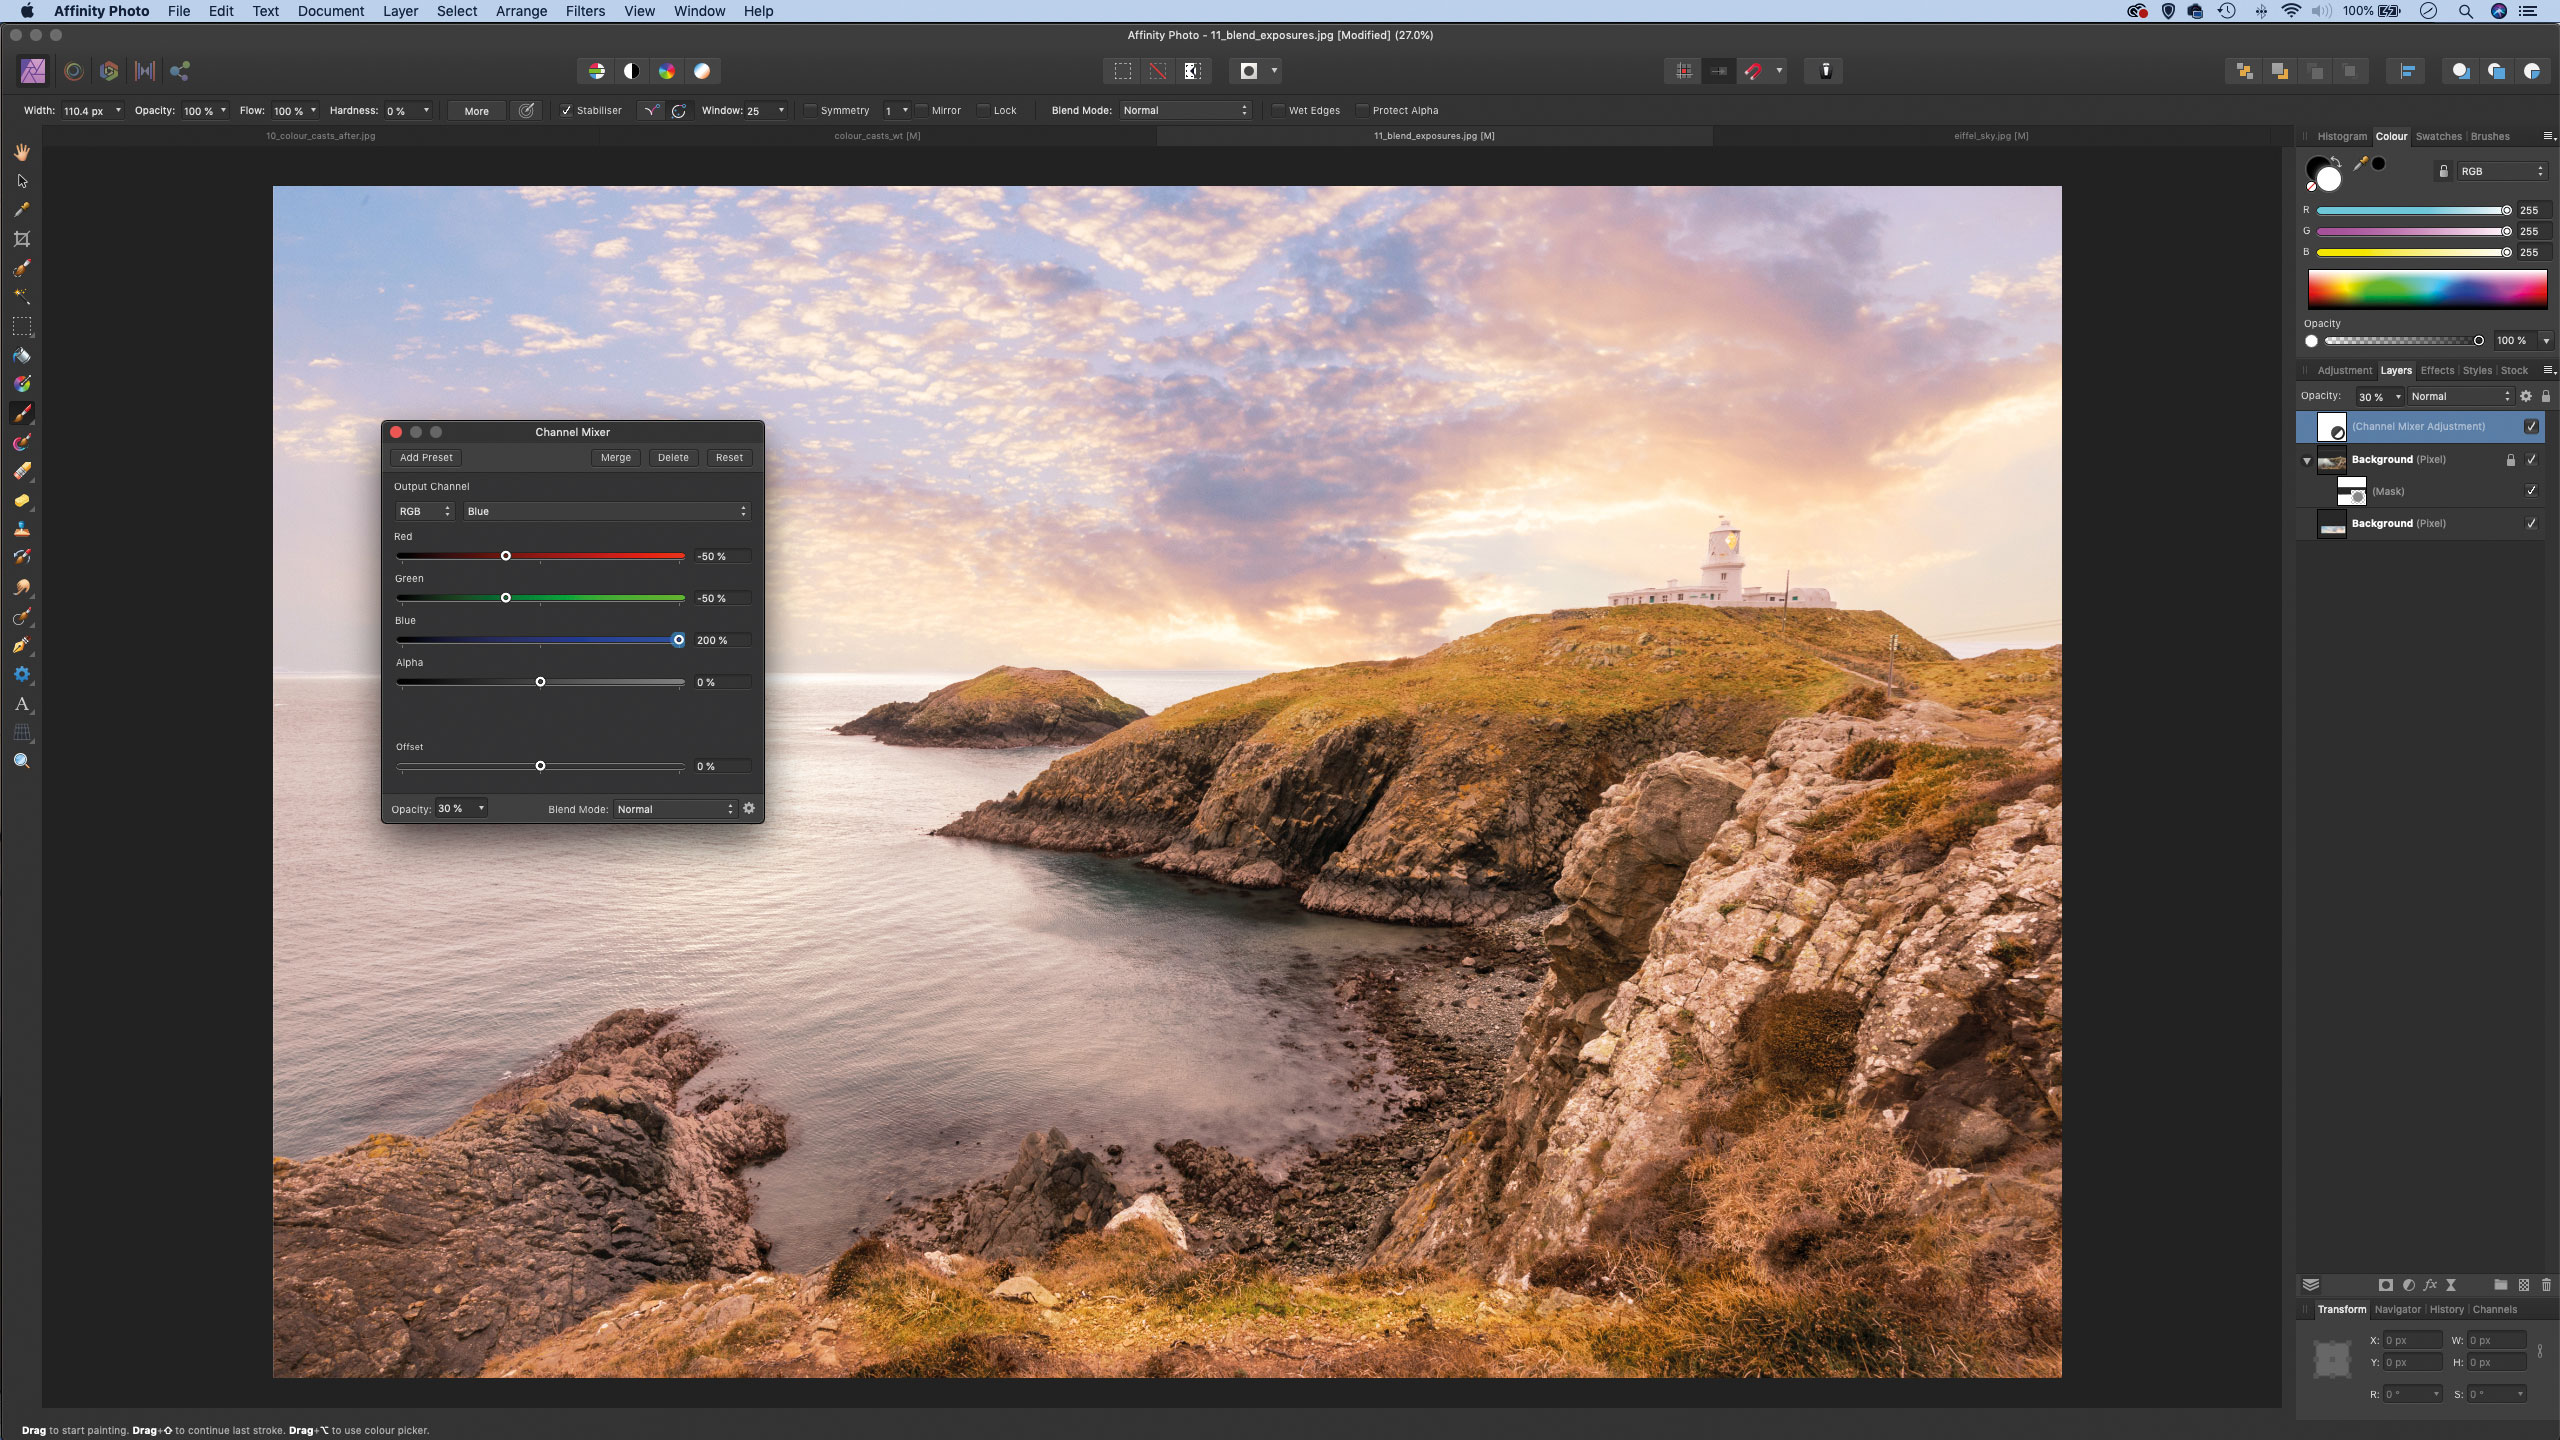Toggle the Stabiliser checkbox
The height and width of the screenshot is (1440, 2560).
pyautogui.click(x=566, y=111)
